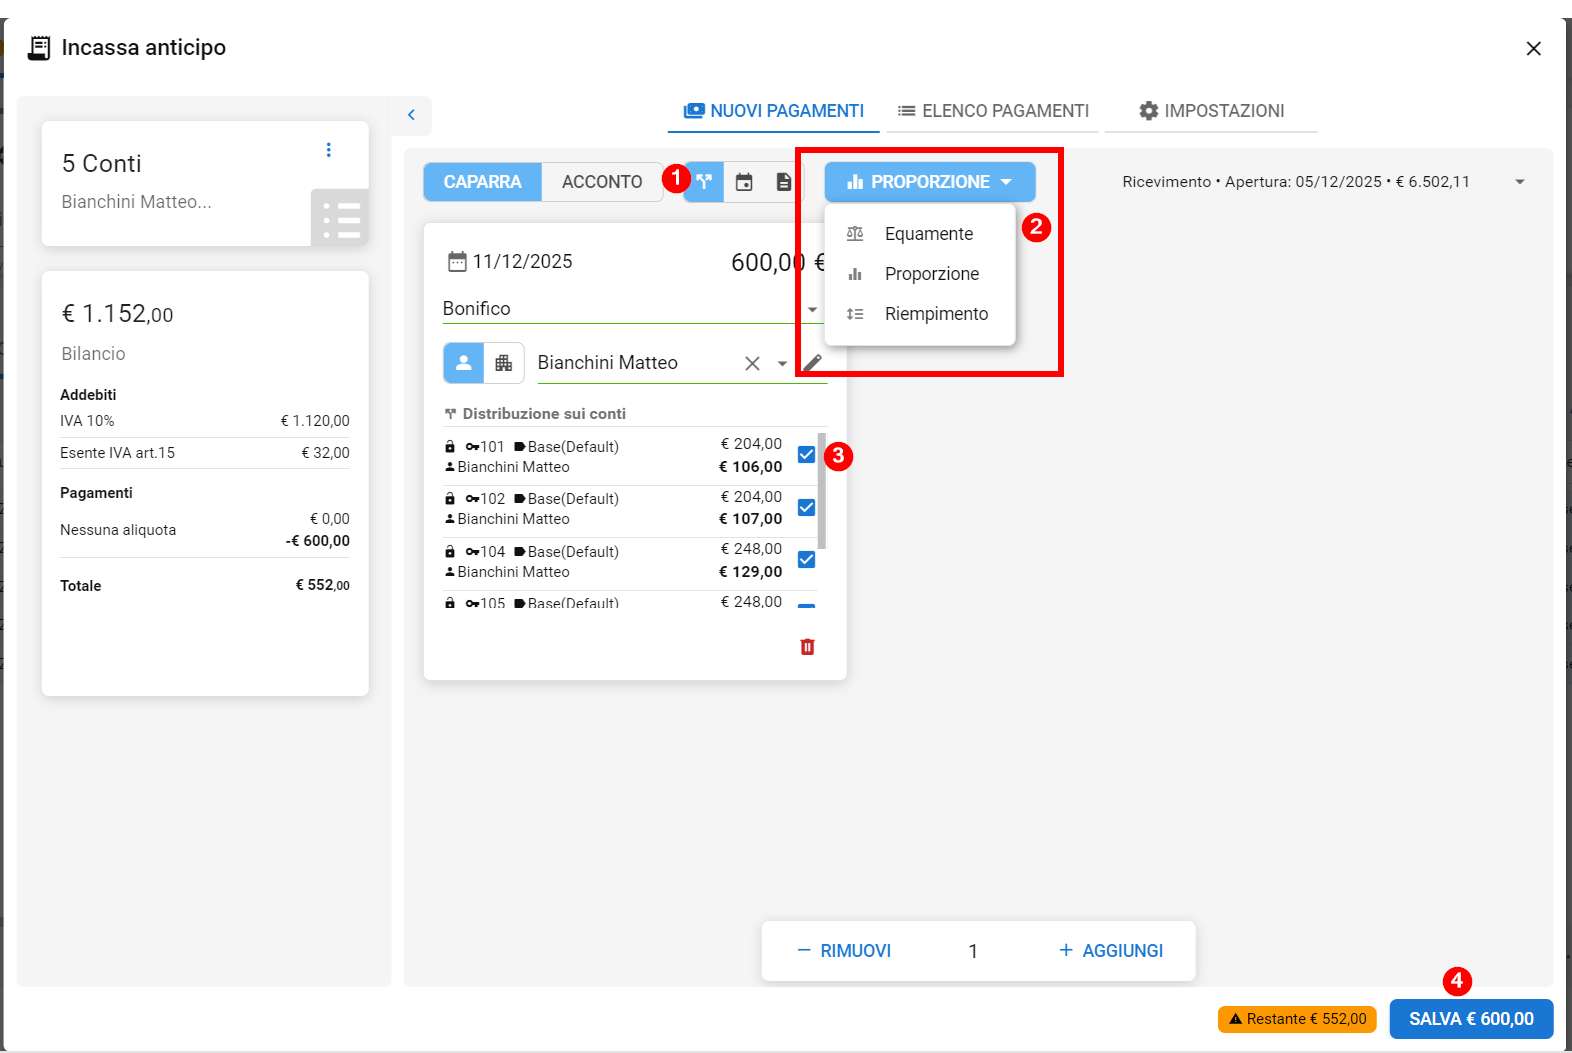
Task: Expand the Ricevimento Apertura selector
Action: tap(1519, 182)
